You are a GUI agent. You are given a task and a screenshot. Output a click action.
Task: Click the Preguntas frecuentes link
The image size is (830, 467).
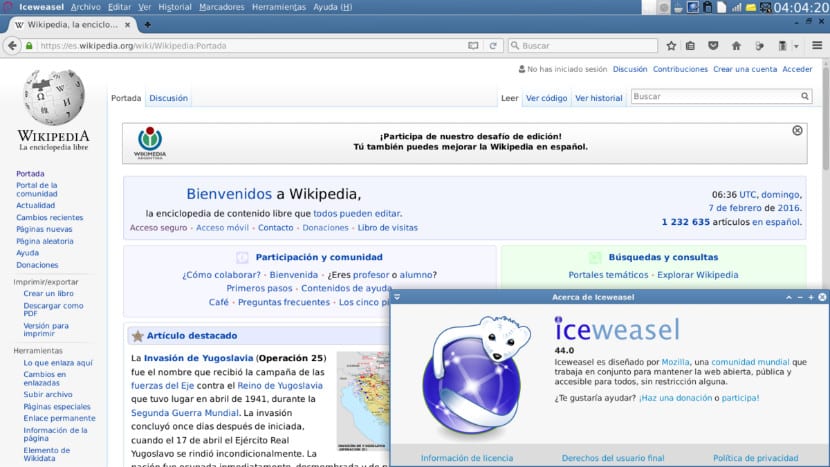click(284, 302)
